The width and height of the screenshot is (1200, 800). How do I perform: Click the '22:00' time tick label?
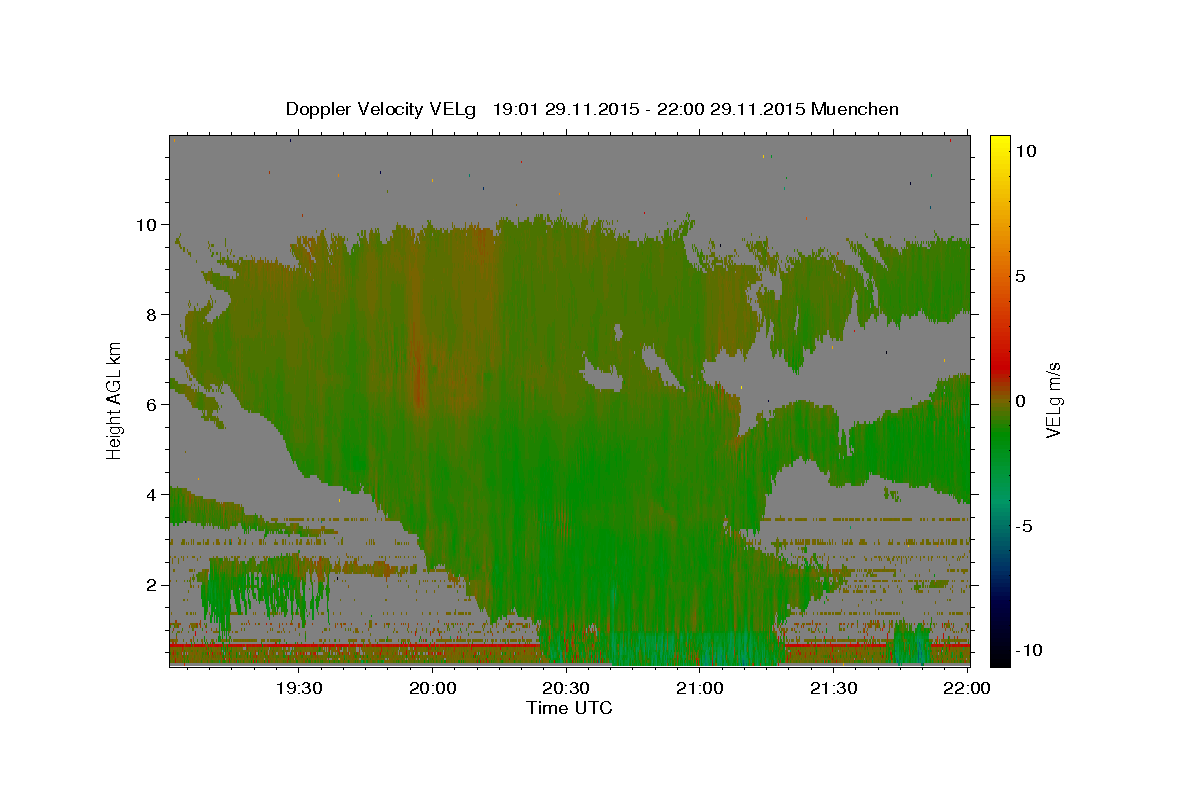pyautogui.click(x=967, y=688)
